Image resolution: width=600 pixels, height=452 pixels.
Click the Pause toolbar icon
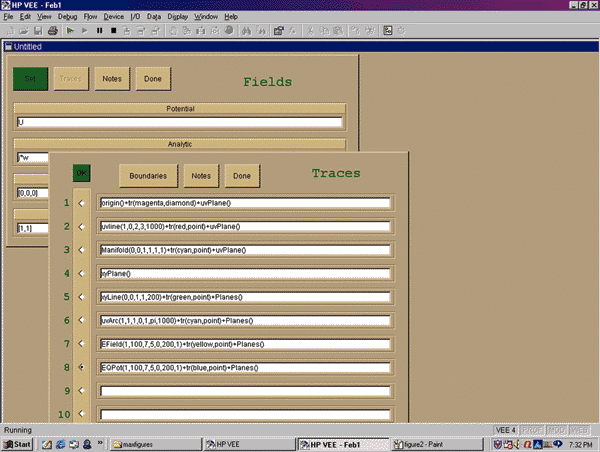99,31
